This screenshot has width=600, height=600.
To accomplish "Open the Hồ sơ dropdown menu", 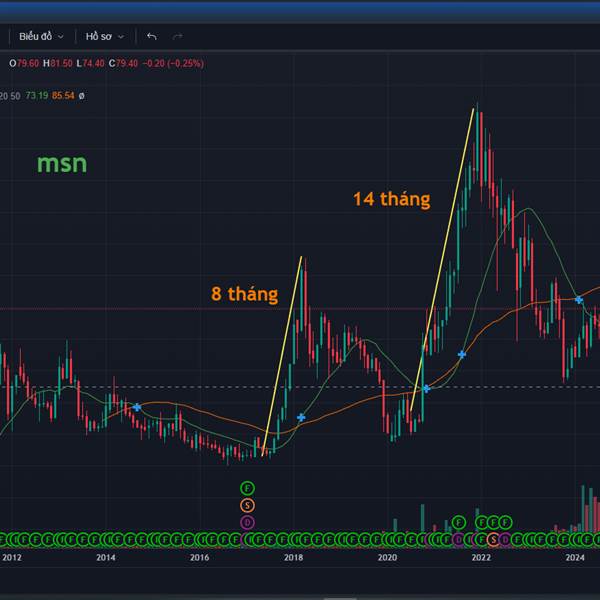I will click(104, 36).
